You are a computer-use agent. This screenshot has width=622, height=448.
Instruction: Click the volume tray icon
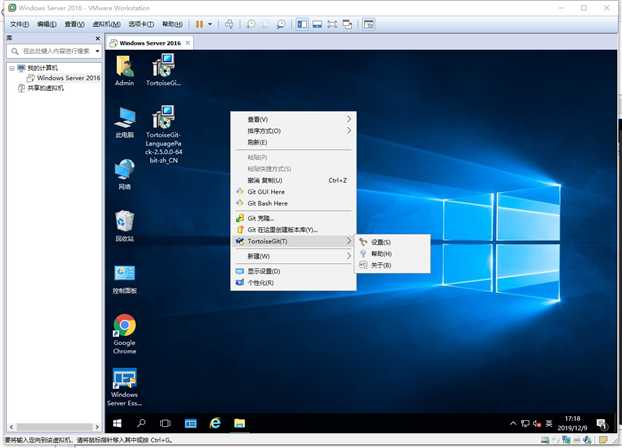click(537, 423)
